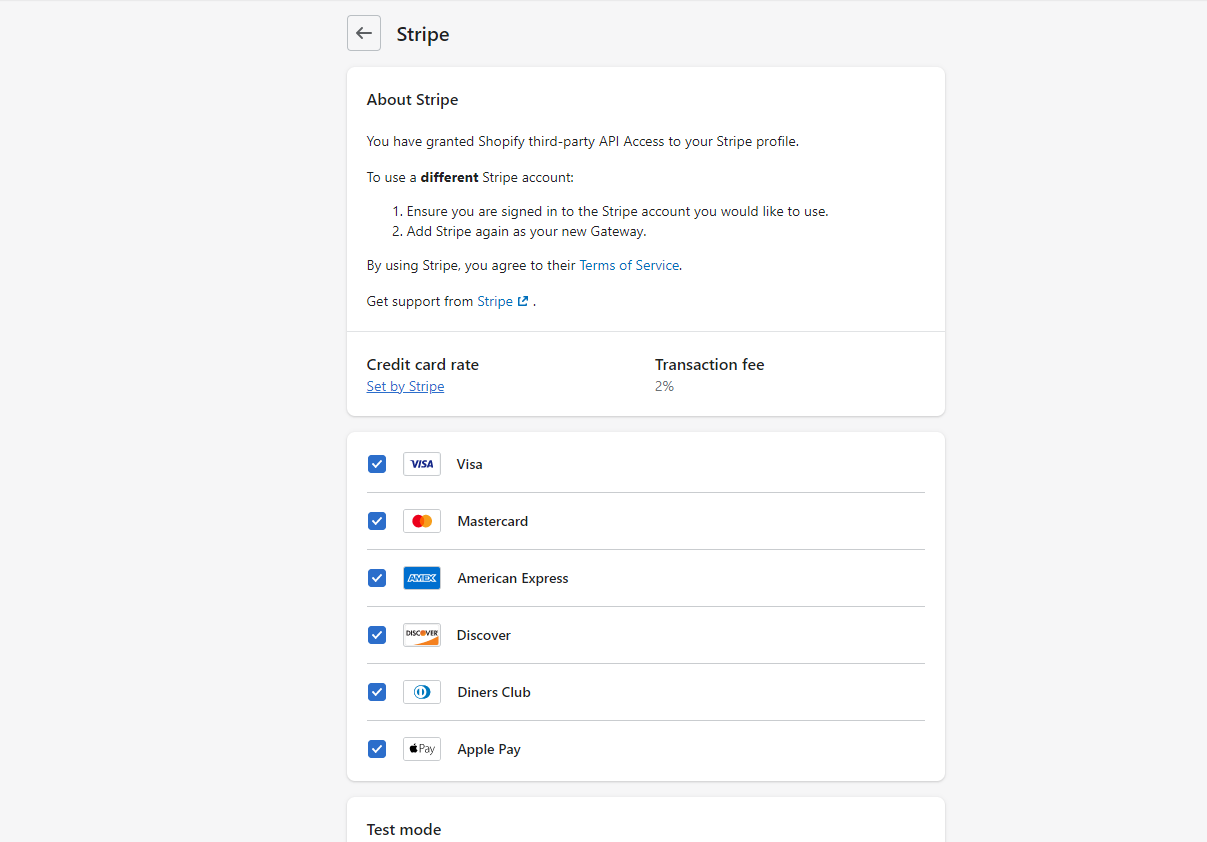Click the Discover card logo icon
This screenshot has height=842, width=1207.
tap(422, 635)
